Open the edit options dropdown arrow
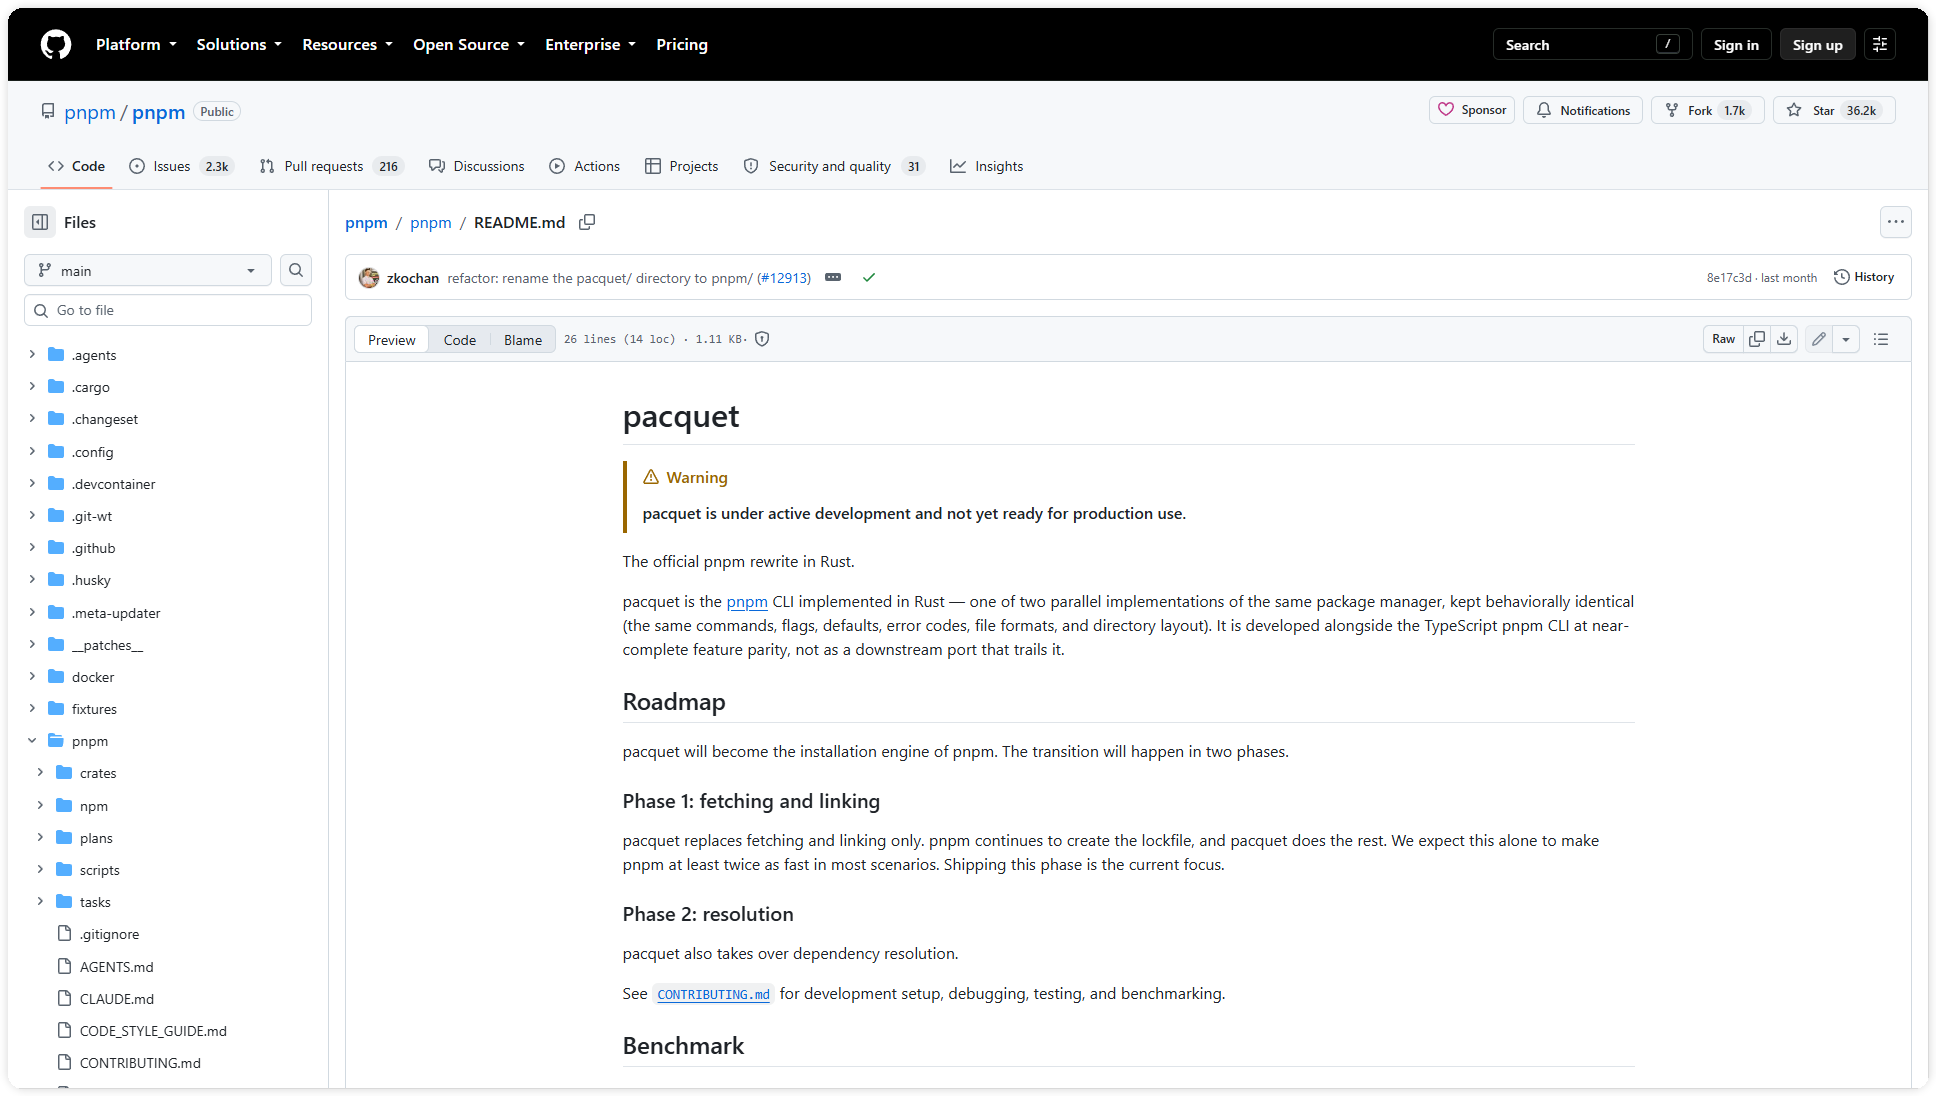The height and width of the screenshot is (1096, 1936). coord(1846,339)
